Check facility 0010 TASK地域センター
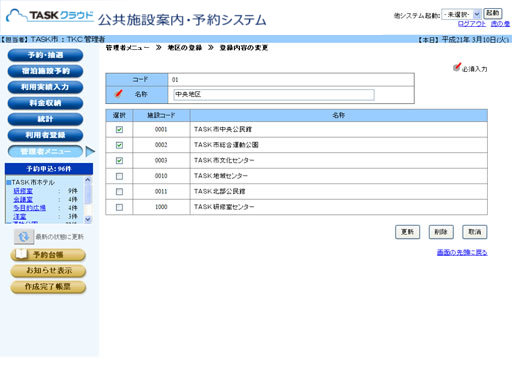 (119, 176)
